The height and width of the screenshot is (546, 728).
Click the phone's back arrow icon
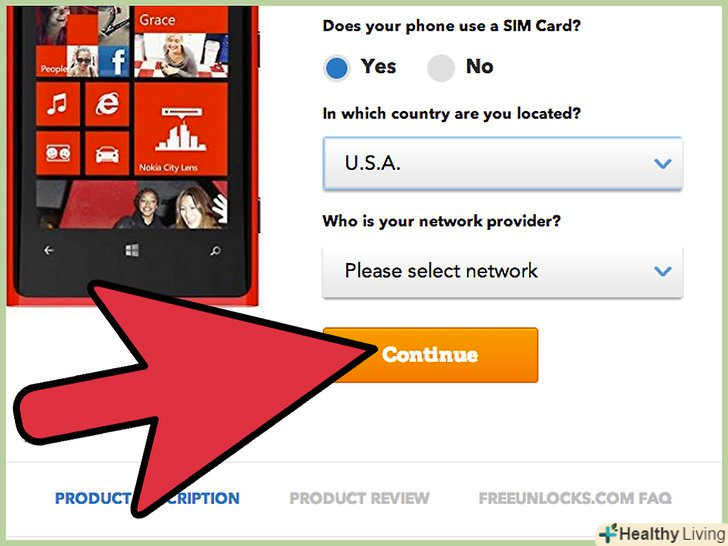(49, 251)
